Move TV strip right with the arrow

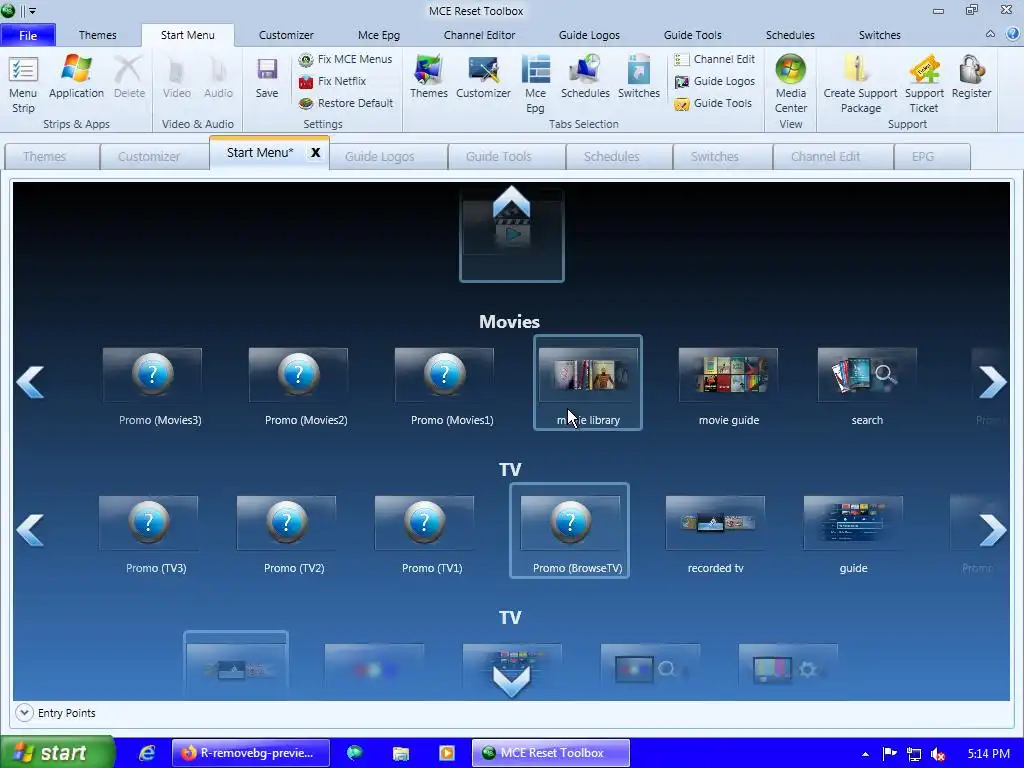(993, 530)
